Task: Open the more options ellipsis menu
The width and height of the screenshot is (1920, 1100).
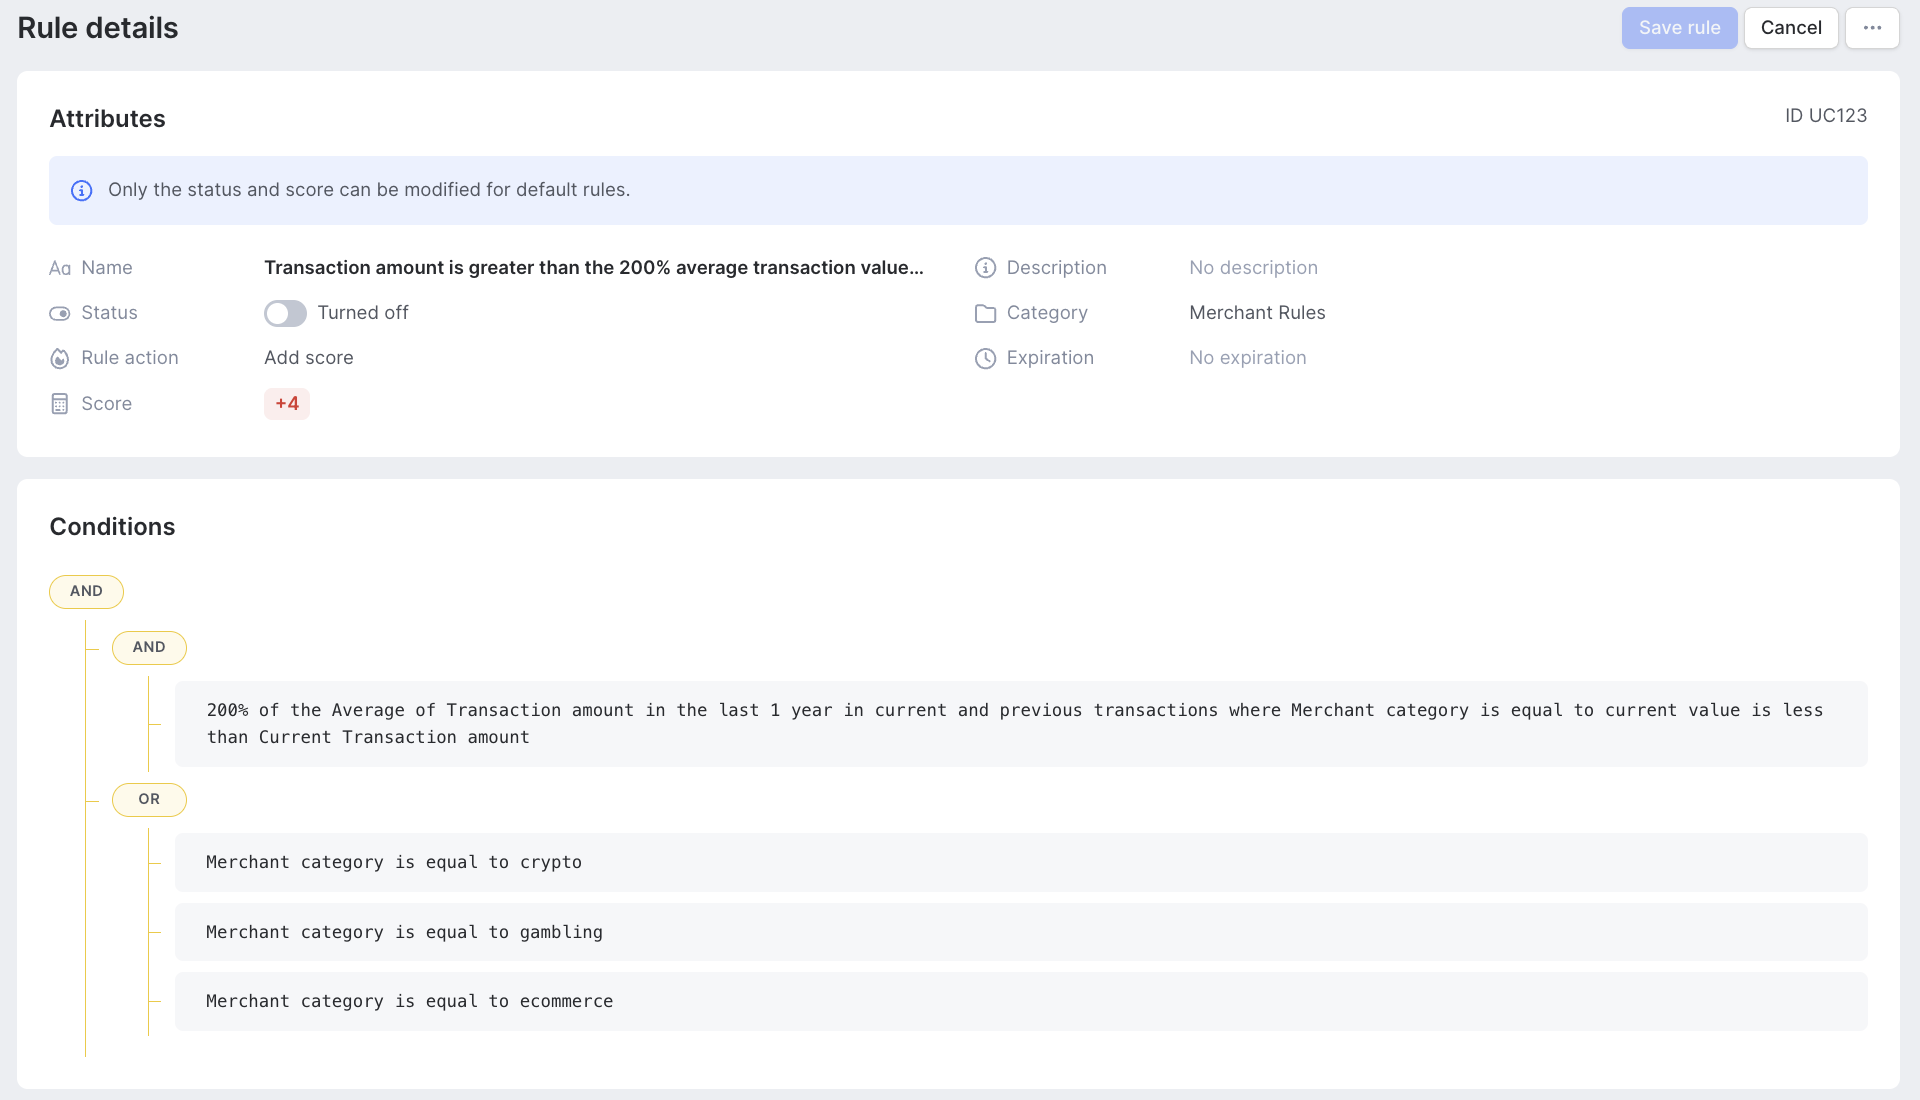Action: pos(1872,28)
